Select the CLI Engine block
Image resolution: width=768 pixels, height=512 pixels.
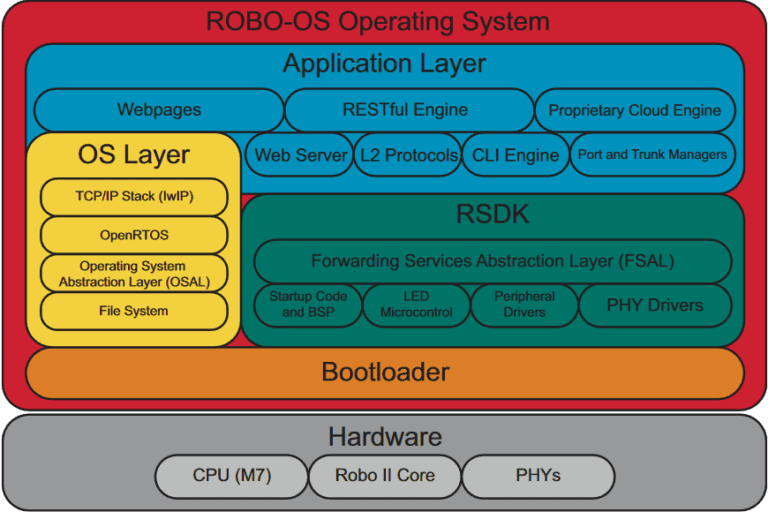pyautogui.click(x=516, y=155)
